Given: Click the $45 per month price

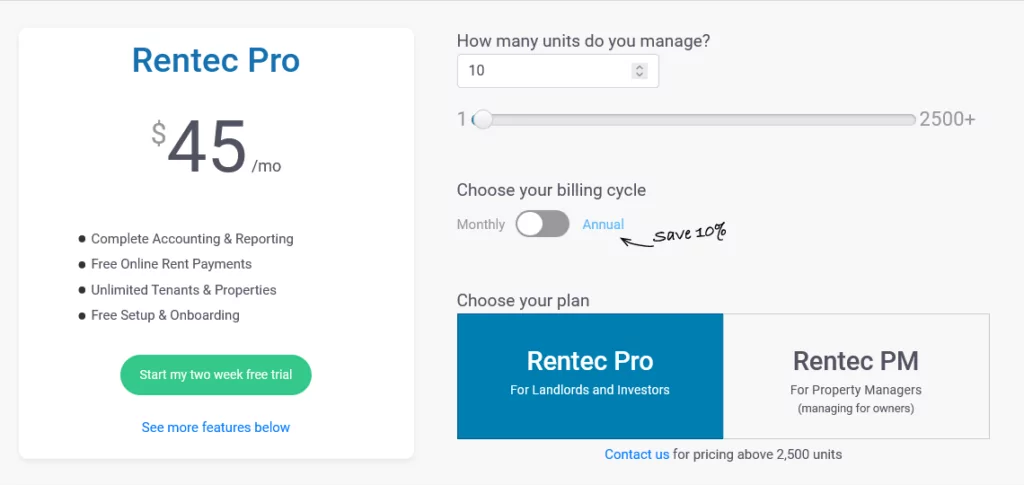Looking at the screenshot, I should pyautogui.click(x=216, y=147).
